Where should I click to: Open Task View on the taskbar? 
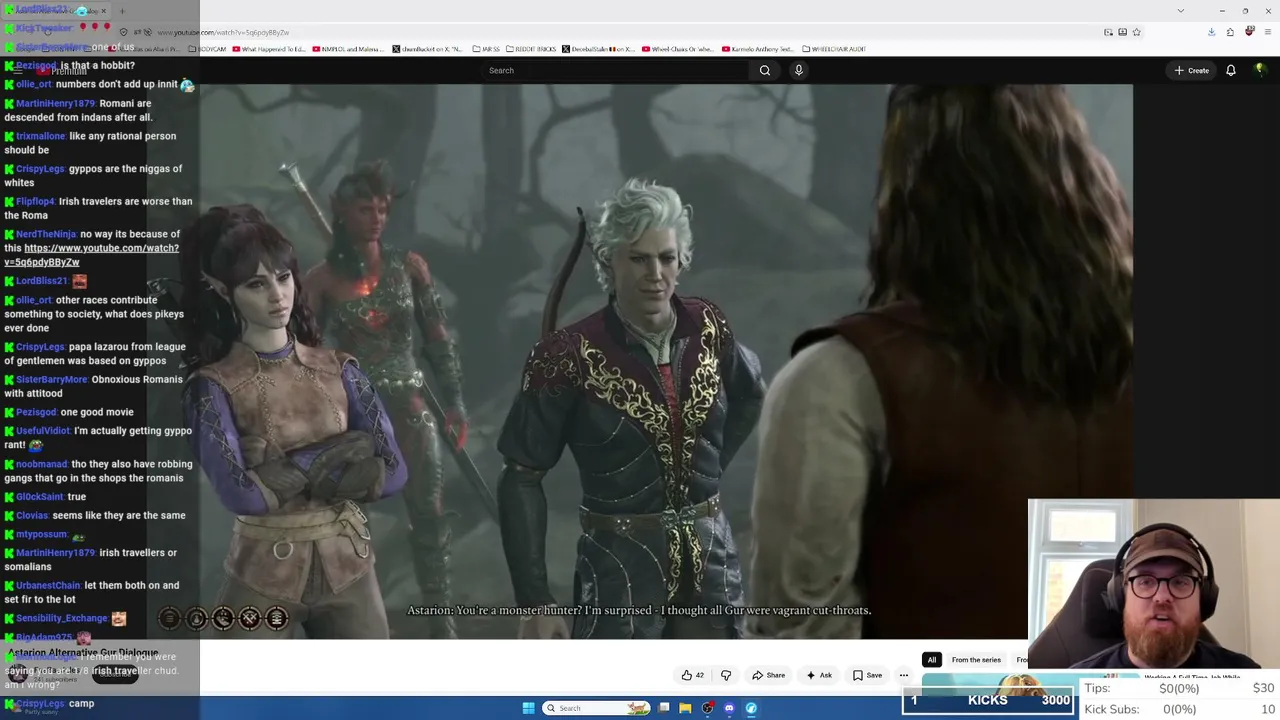(x=663, y=708)
